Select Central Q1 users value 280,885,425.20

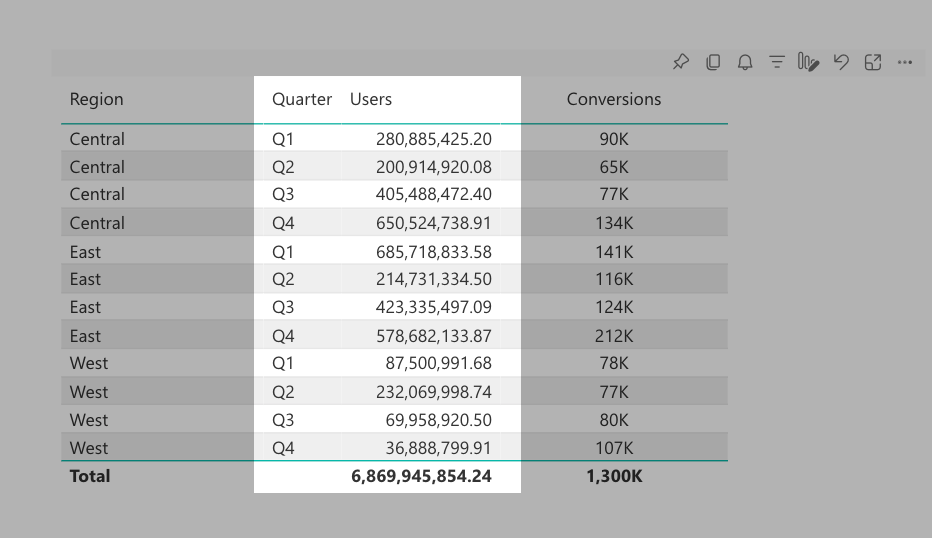click(x=433, y=139)
